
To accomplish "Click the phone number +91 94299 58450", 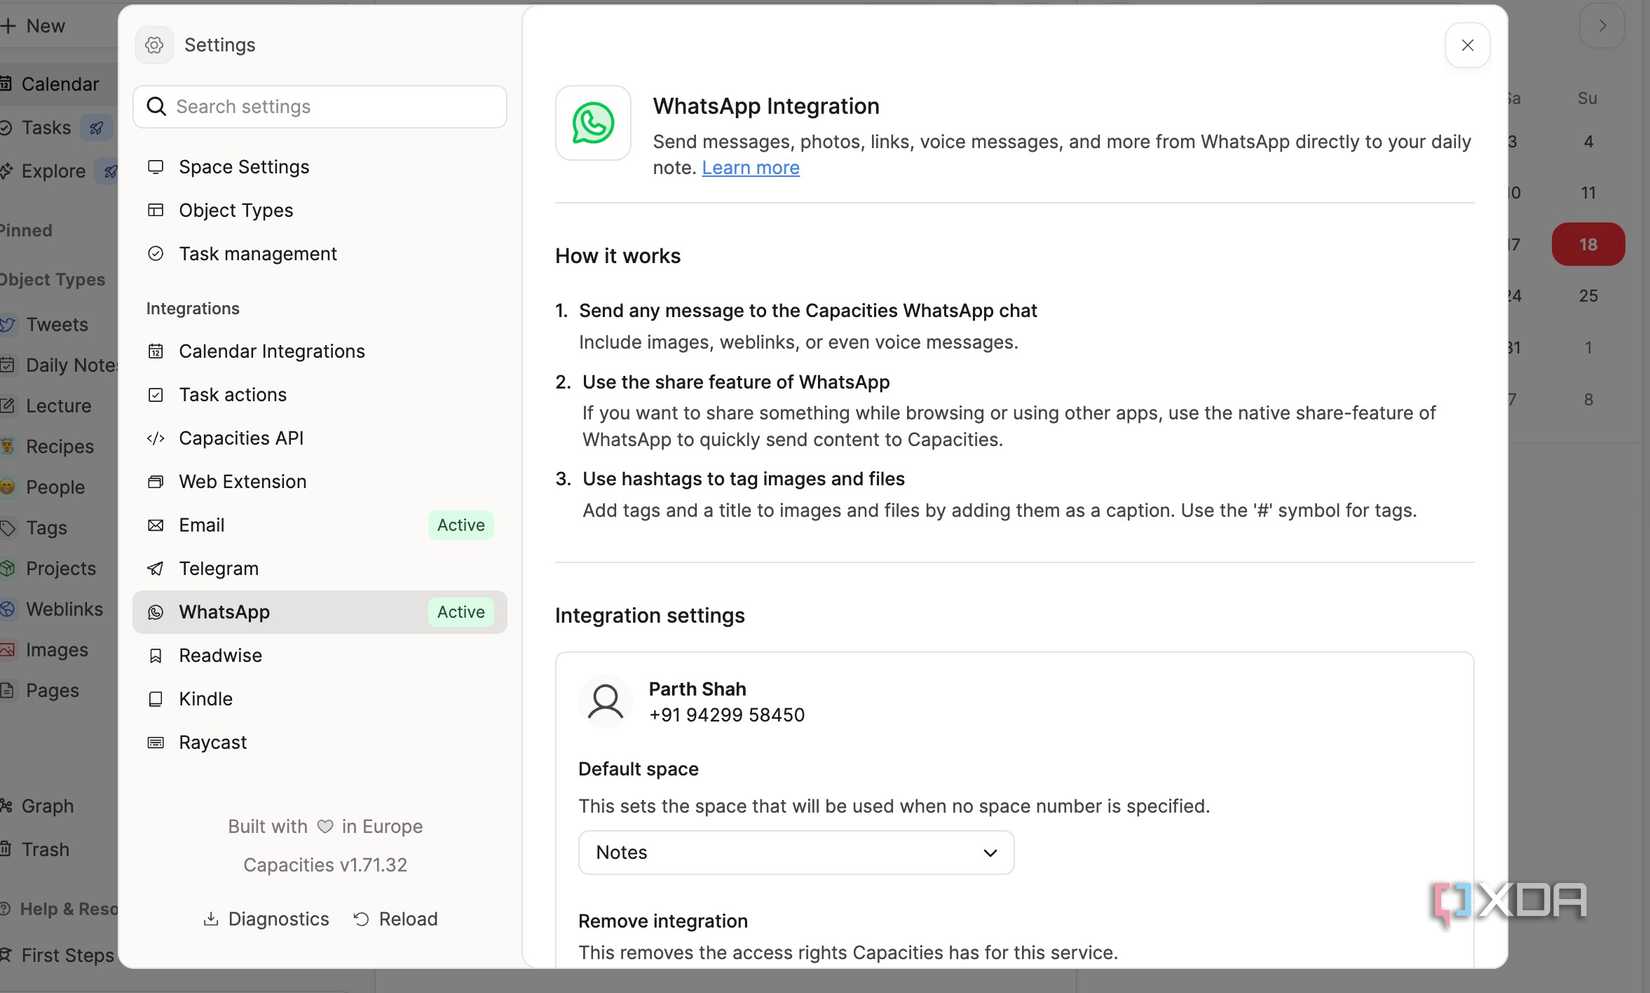I will tap(727, 715).
